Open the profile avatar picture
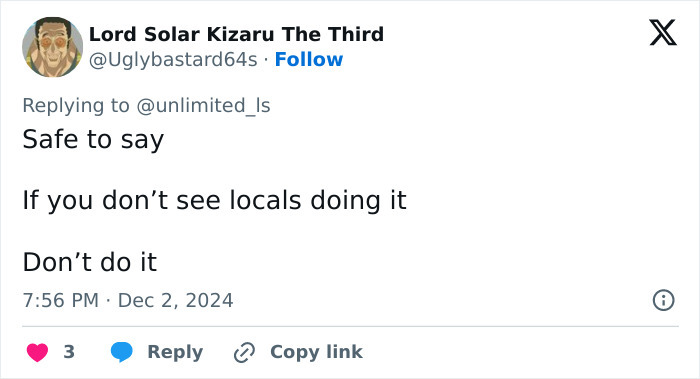The image size is (700, 379). click(52, 47)
